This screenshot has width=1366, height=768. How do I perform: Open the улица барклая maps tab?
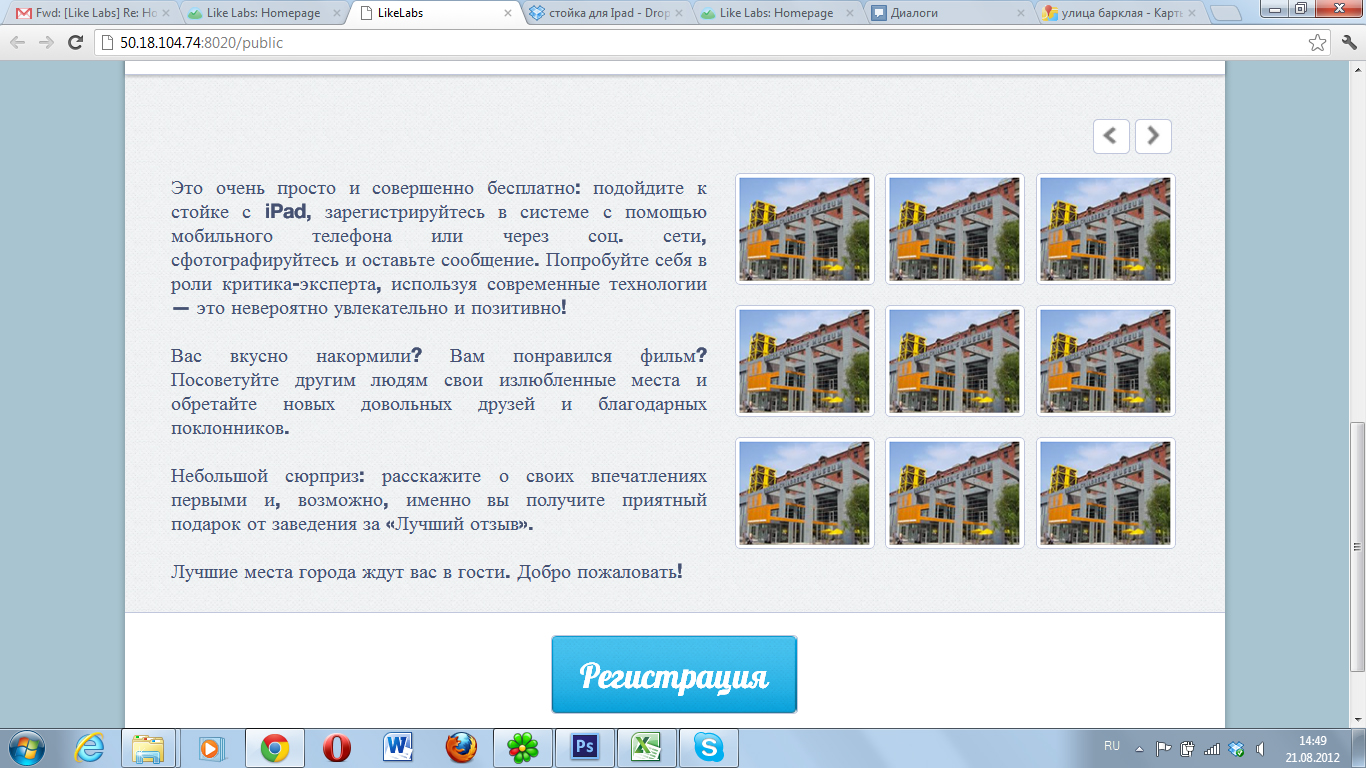(x=1118, y=13)
